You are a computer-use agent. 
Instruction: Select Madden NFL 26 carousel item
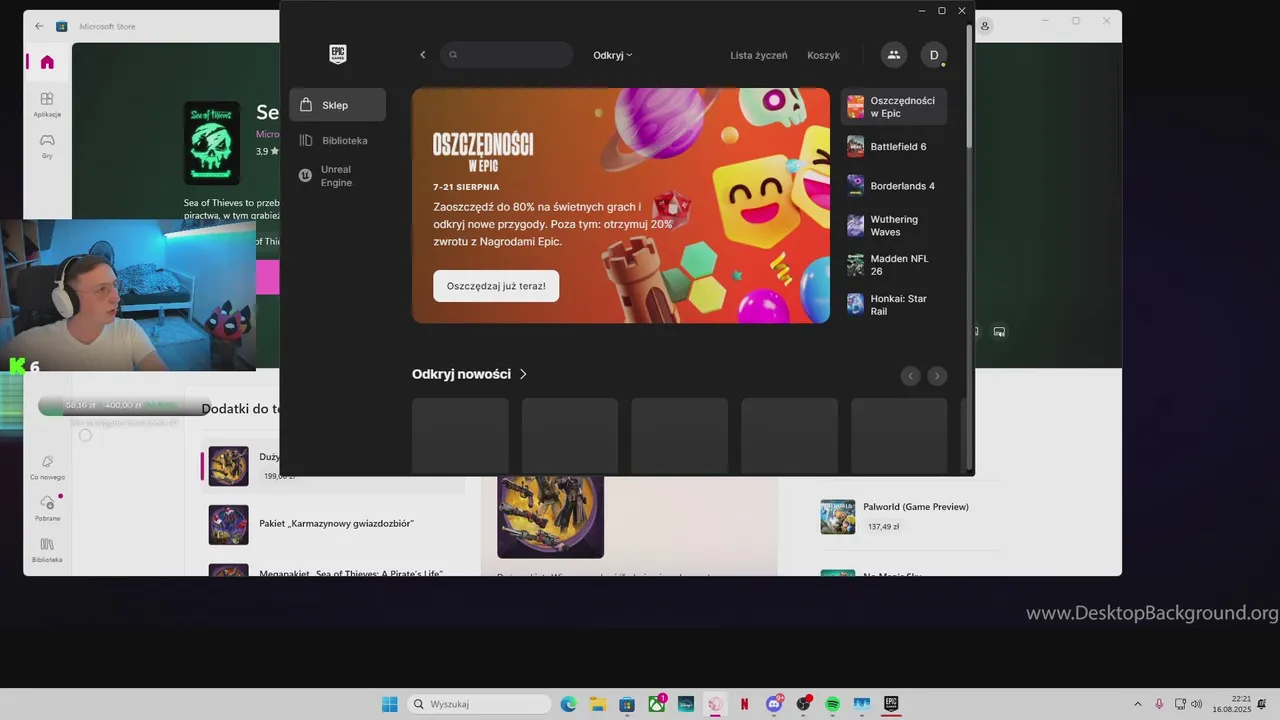(x=893, y=265)
